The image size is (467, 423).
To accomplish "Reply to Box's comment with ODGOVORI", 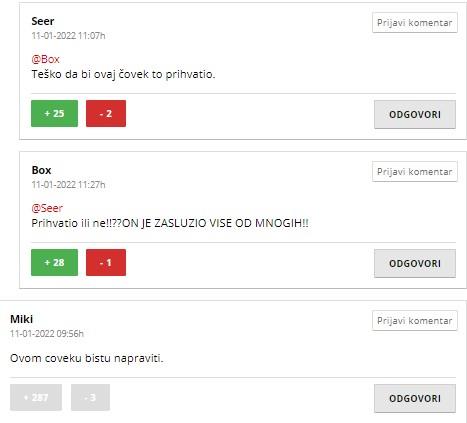I will (415, 263).
